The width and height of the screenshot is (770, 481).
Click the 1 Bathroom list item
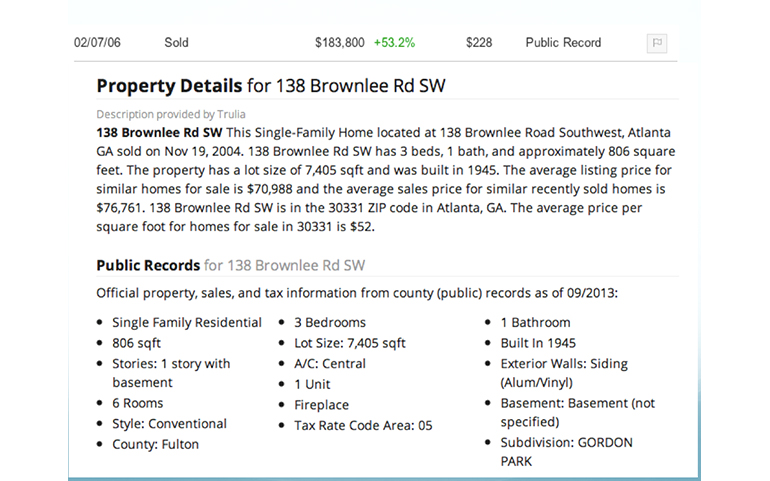pos(535,323)
